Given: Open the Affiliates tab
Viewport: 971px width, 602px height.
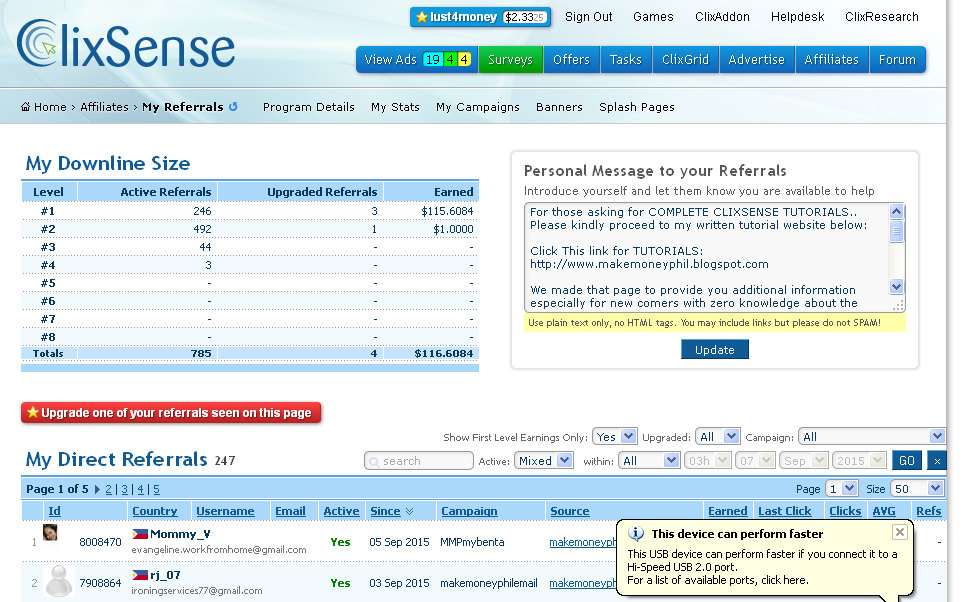Looking at the screenshot, I should click(x=832, y=59).
